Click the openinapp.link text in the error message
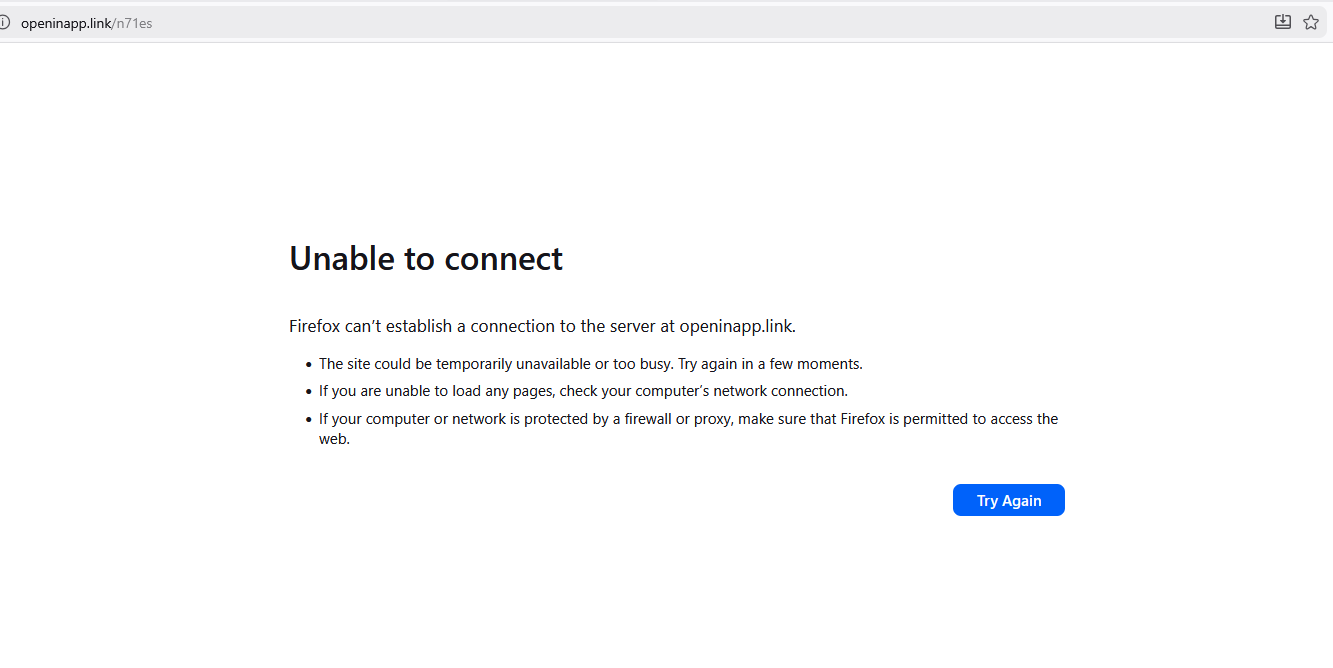Viewport: 1333px width, 668px height. click(x=737, y=326)
